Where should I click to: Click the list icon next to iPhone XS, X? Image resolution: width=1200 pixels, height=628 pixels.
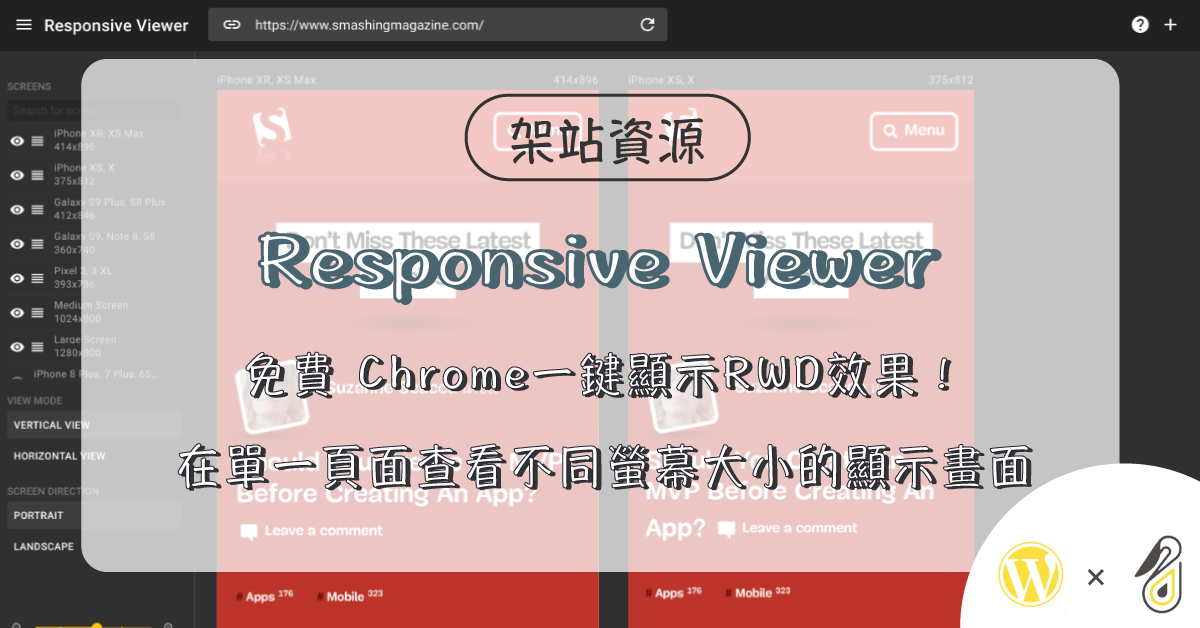click(37, 174)
